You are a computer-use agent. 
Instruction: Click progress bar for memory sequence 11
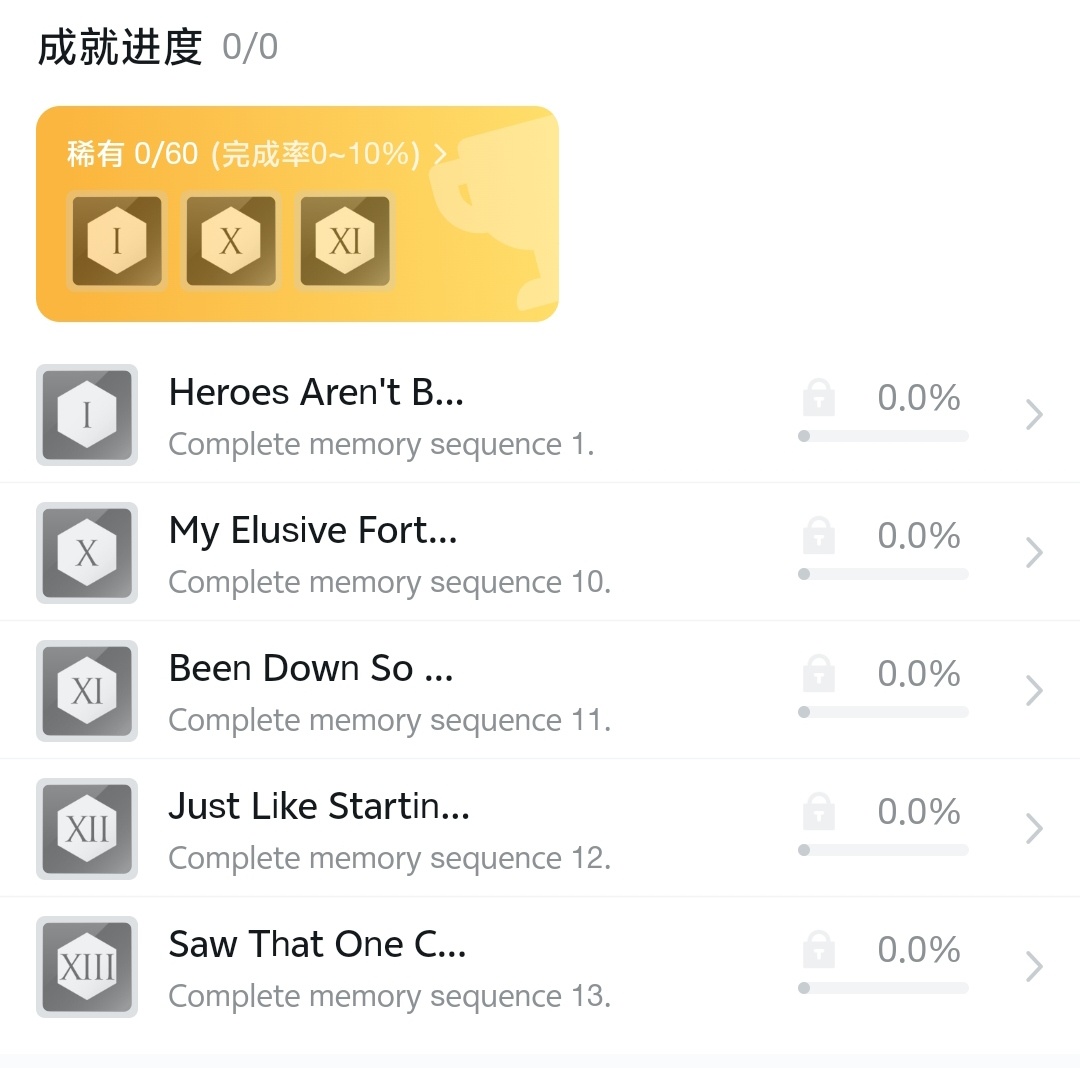coord(883,712)
